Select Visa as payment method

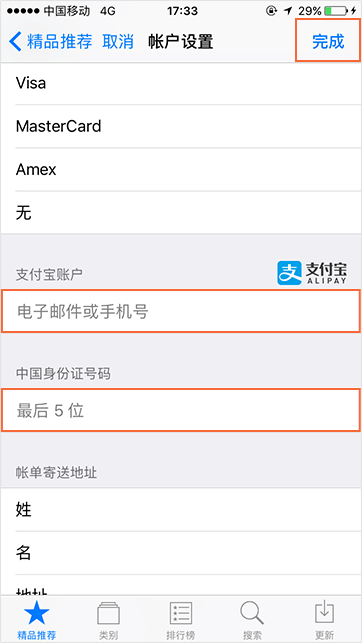coord(181,83)
